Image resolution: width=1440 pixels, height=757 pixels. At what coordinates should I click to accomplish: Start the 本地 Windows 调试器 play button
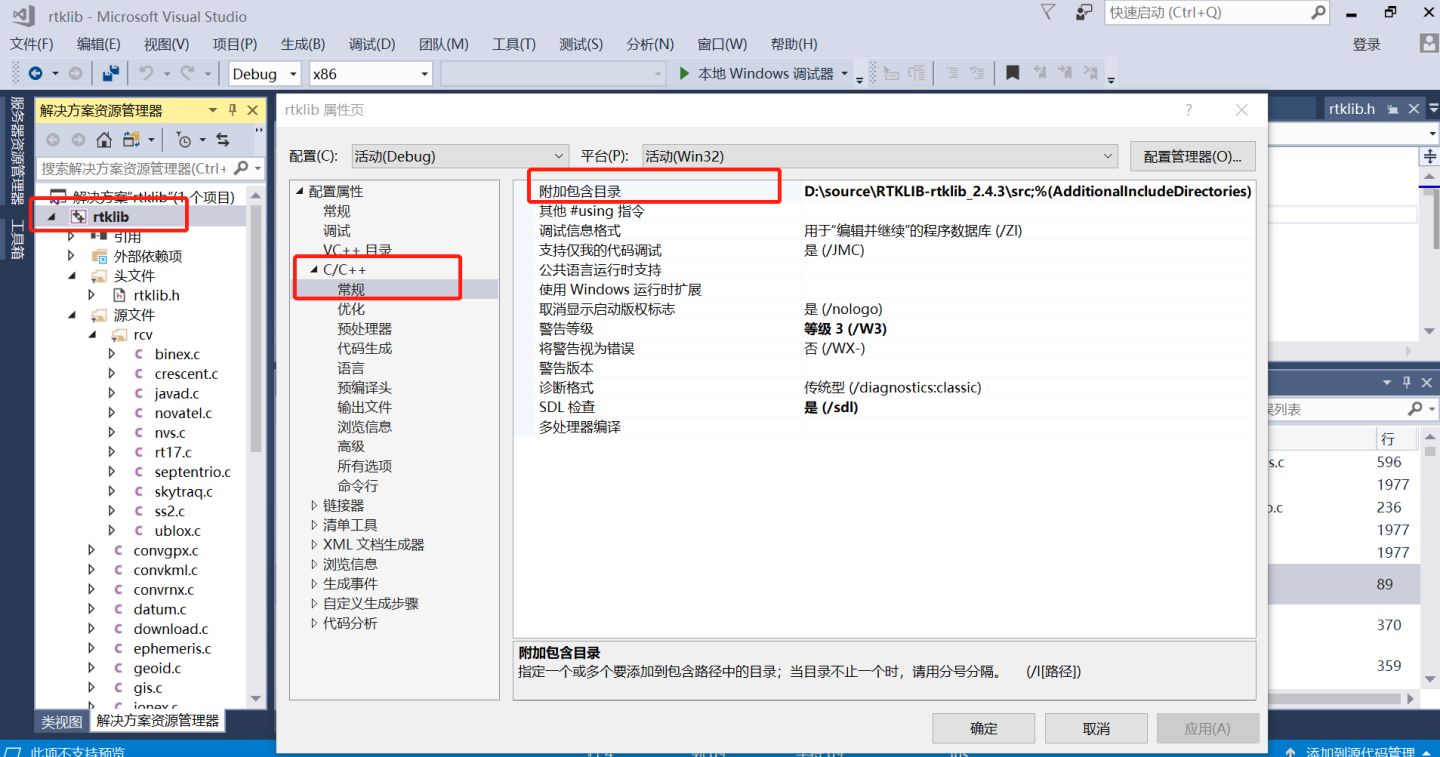[x=684, y=73]
